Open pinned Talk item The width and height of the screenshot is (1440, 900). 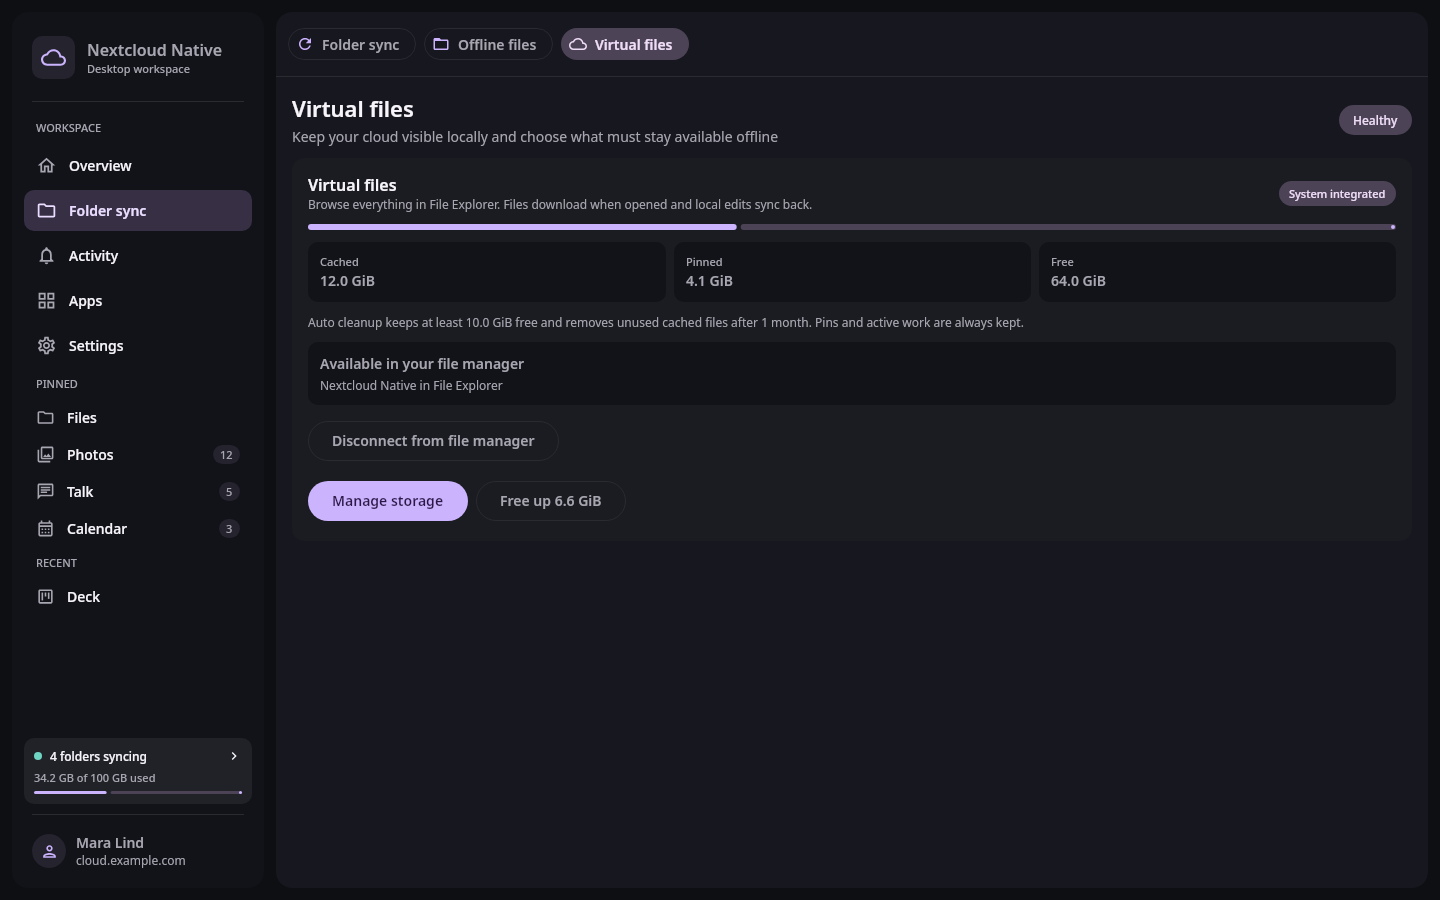(138, 491)
